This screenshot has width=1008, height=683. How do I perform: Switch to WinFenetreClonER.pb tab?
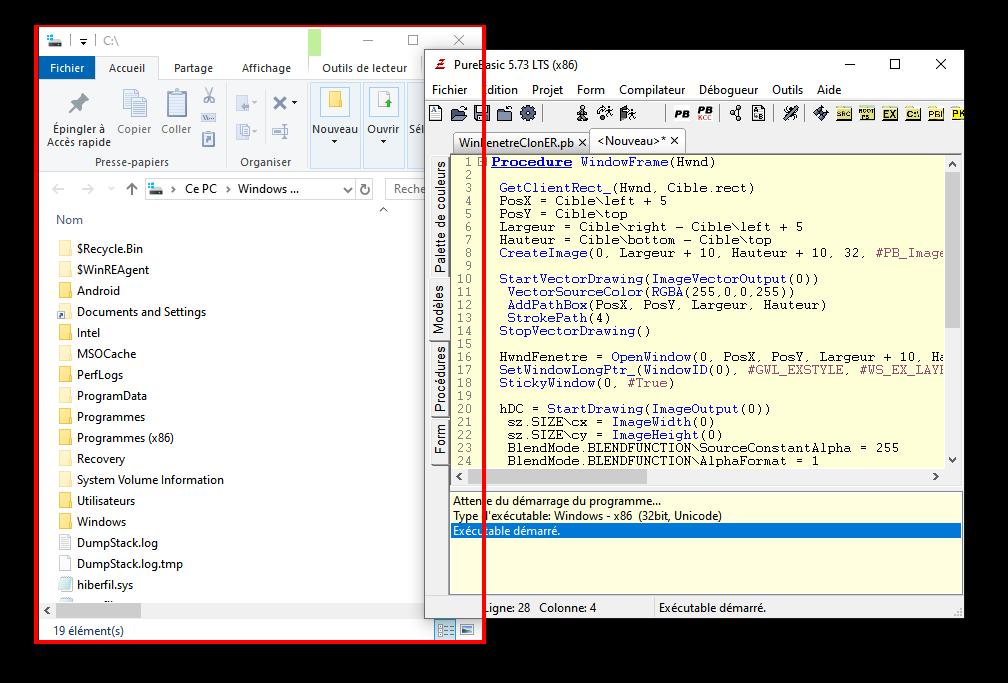coord(522,142)
